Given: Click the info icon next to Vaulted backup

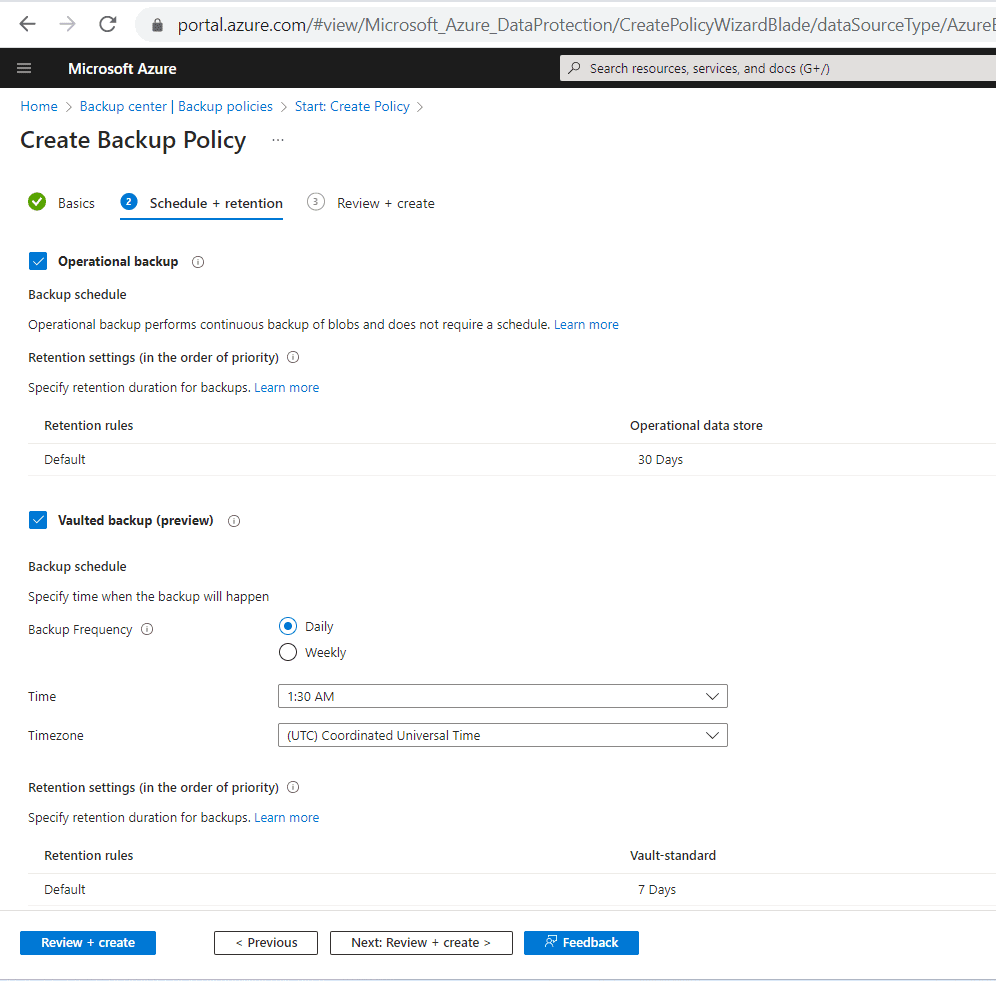Looking at the screenshot, I should pos(234,521).
